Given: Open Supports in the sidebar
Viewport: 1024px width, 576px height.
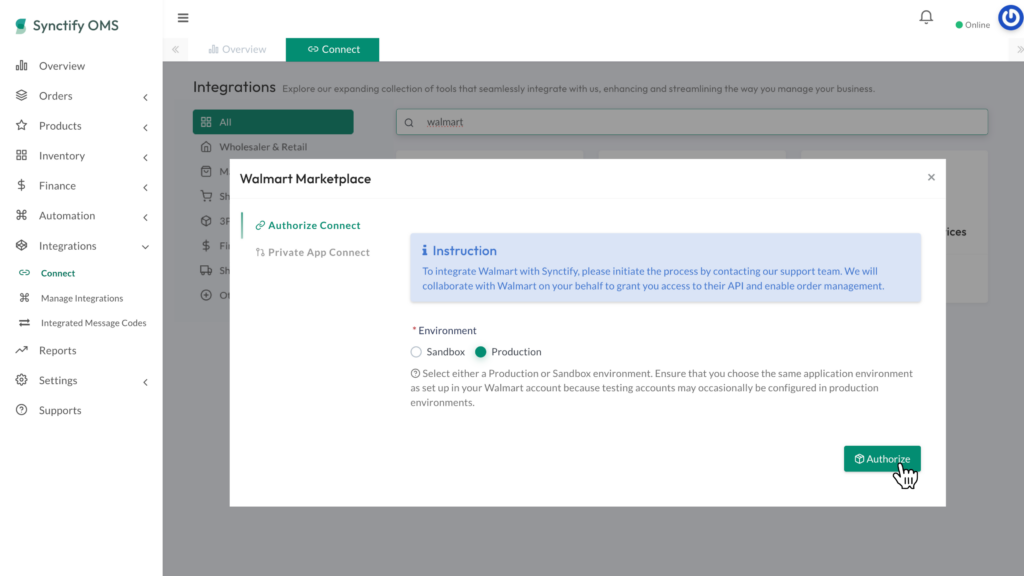Looking at the screenshot, I should 60,410.
